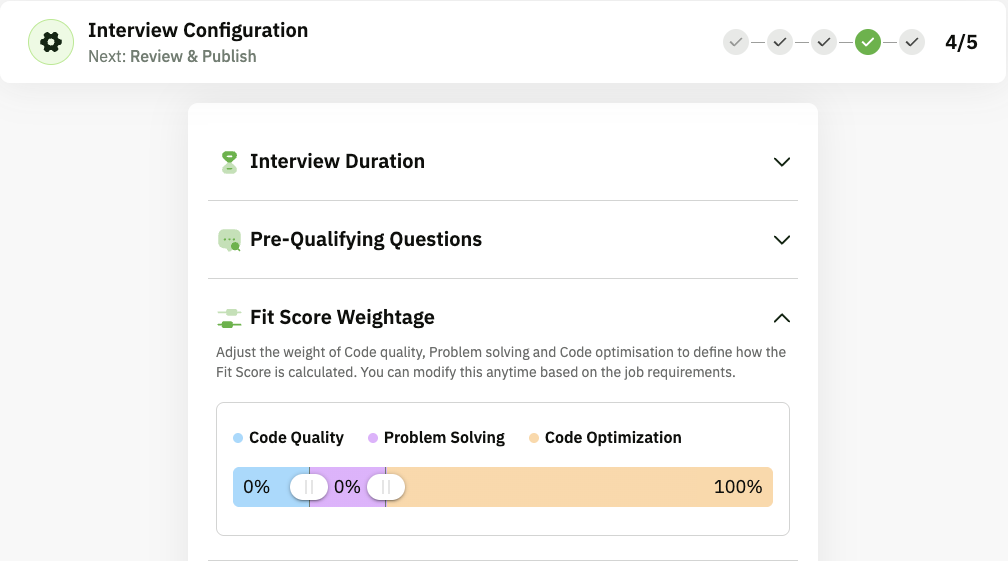This screenshot has height=561, width=1008.
Task: Click the Fit Score Weightage sliders icon
Action: [x=229, y=318]
